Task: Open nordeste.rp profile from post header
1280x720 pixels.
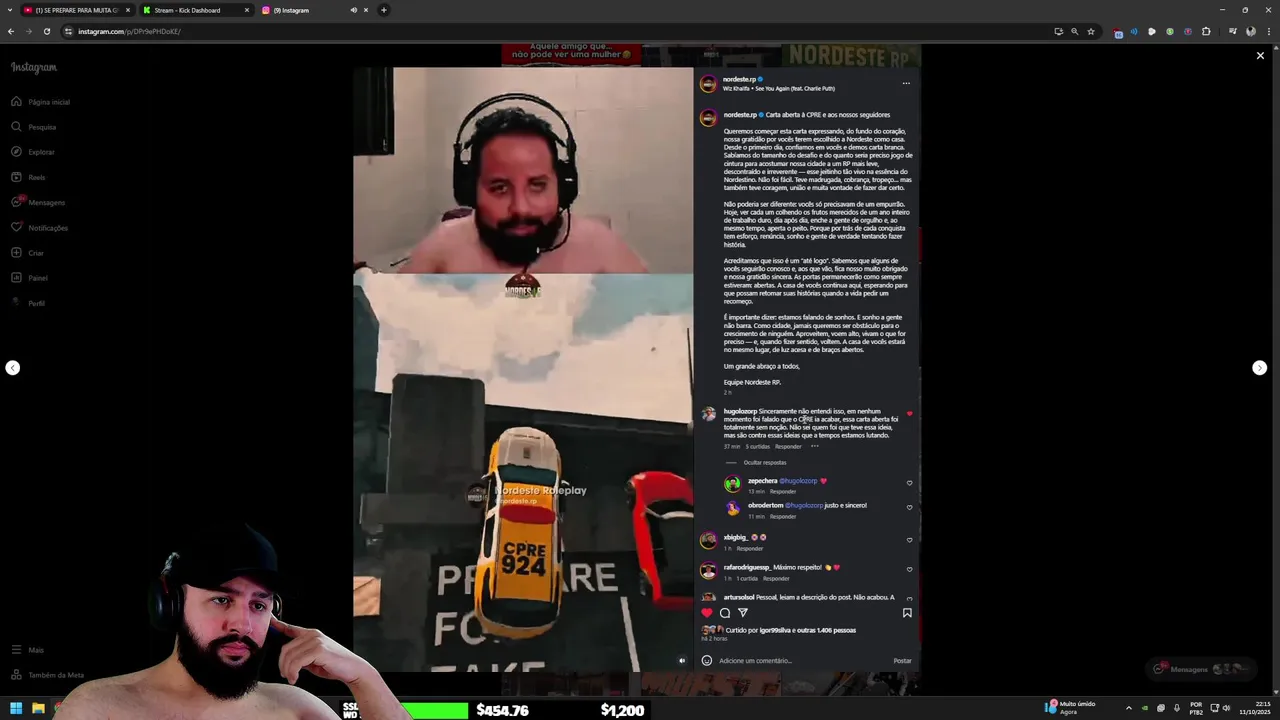Action: point(739,79)
